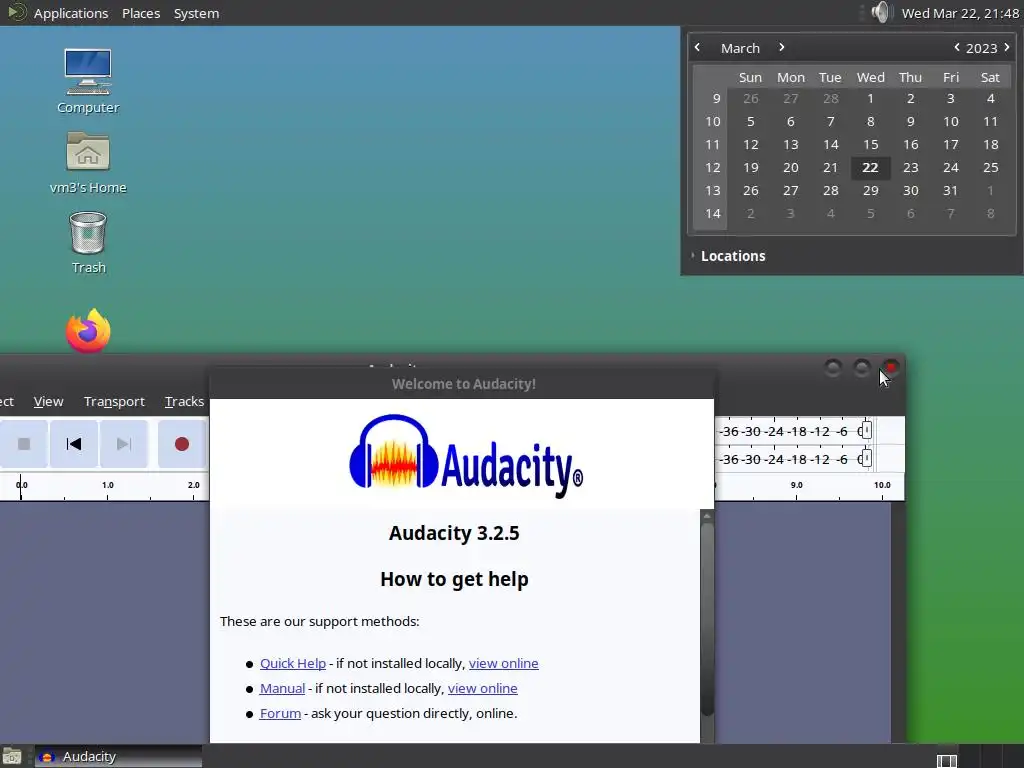The height and width of the screenshot is (768, 1024).
Task: Click the workspace switcher icon in bottom panel
Action: coord(947,761)
